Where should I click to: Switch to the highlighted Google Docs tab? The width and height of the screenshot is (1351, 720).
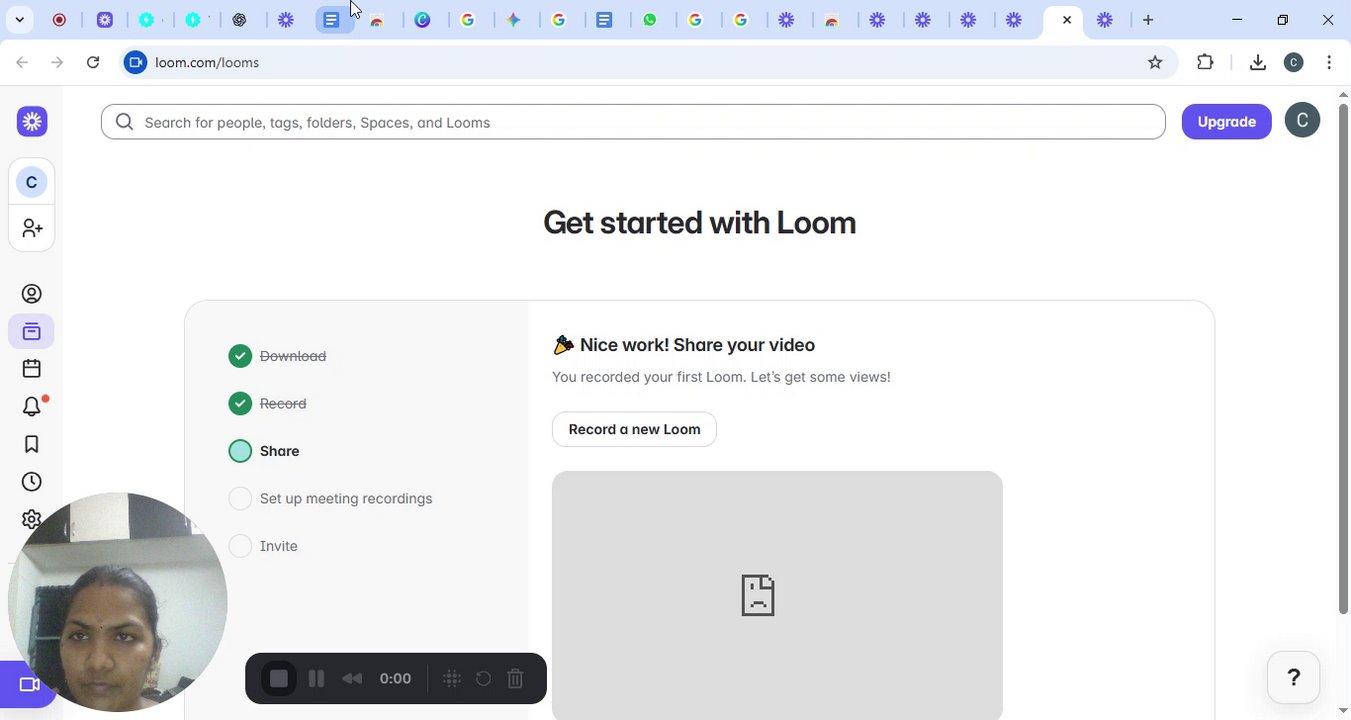pyautogui.click(x=332, y=20)
